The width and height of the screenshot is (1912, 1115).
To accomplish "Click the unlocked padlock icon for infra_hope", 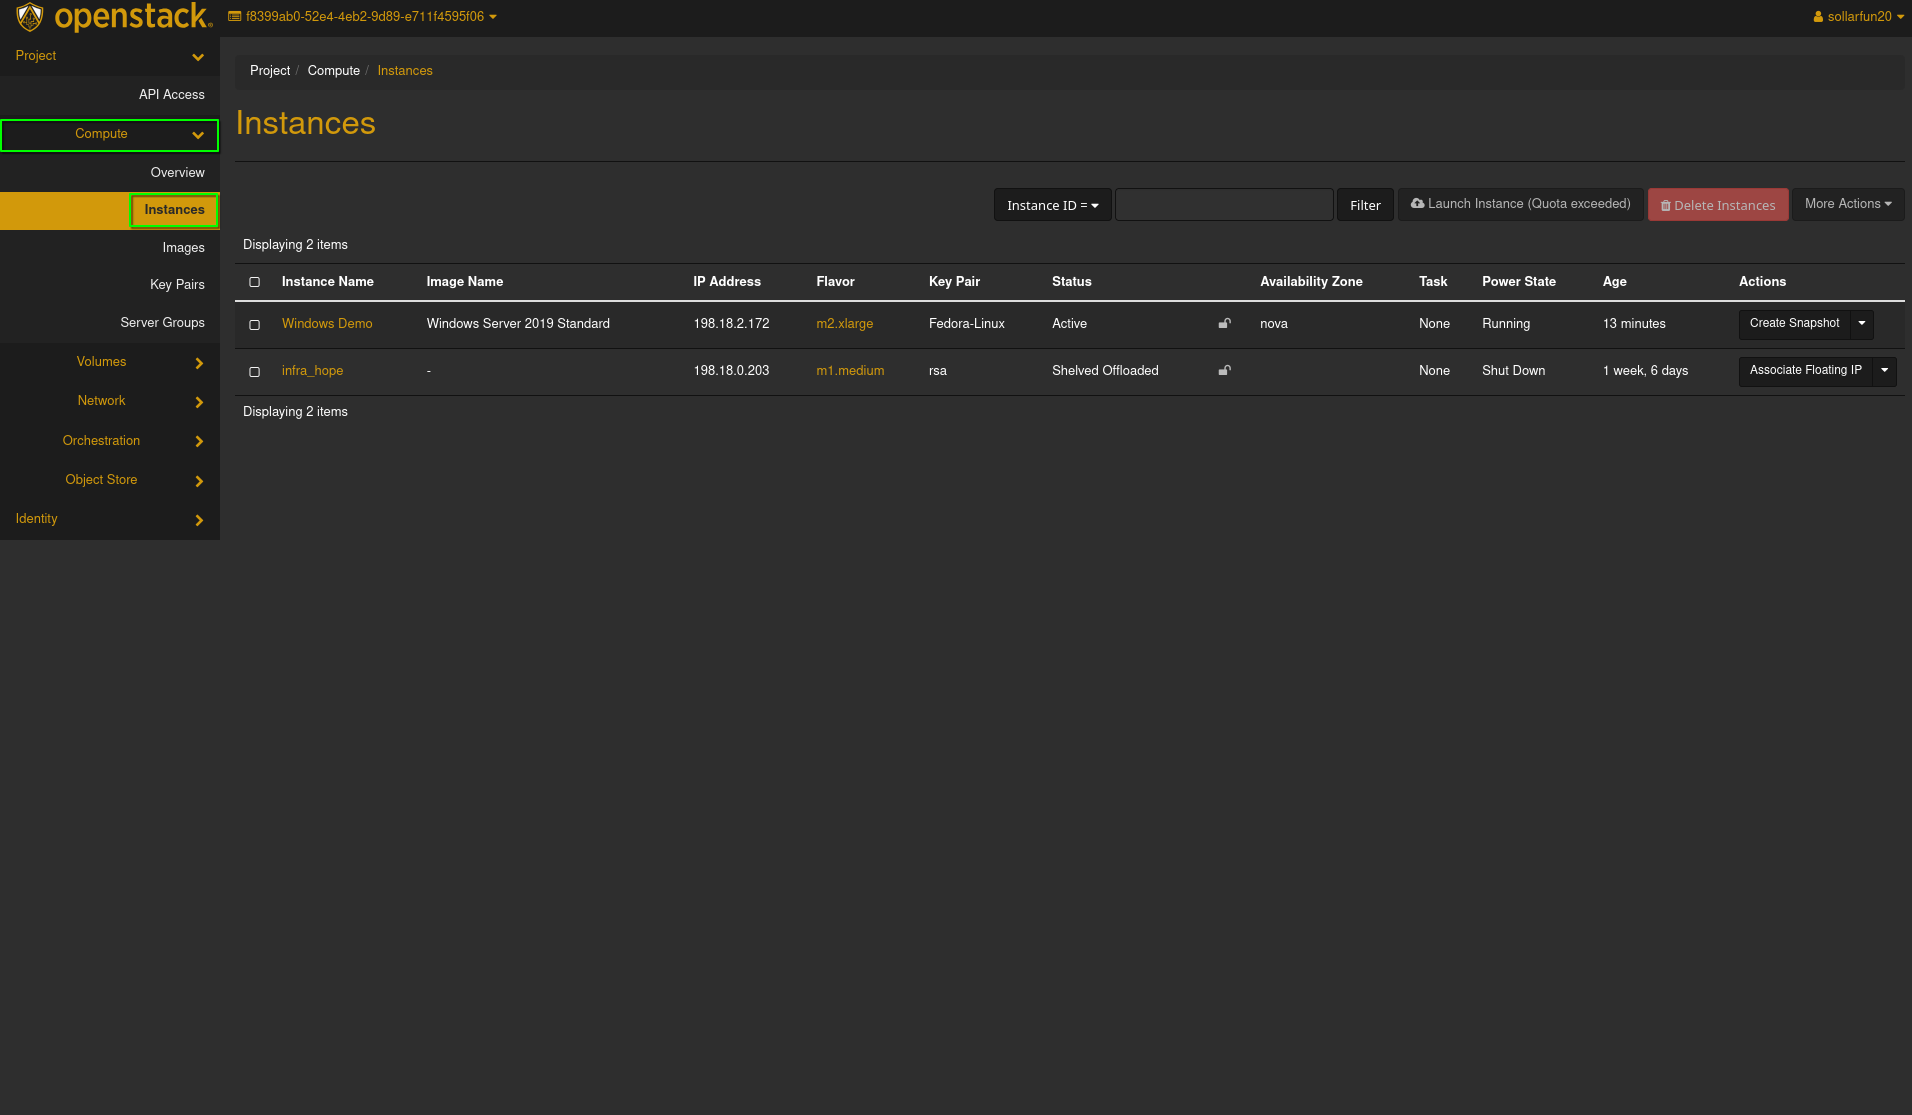I will [1224, 370].
